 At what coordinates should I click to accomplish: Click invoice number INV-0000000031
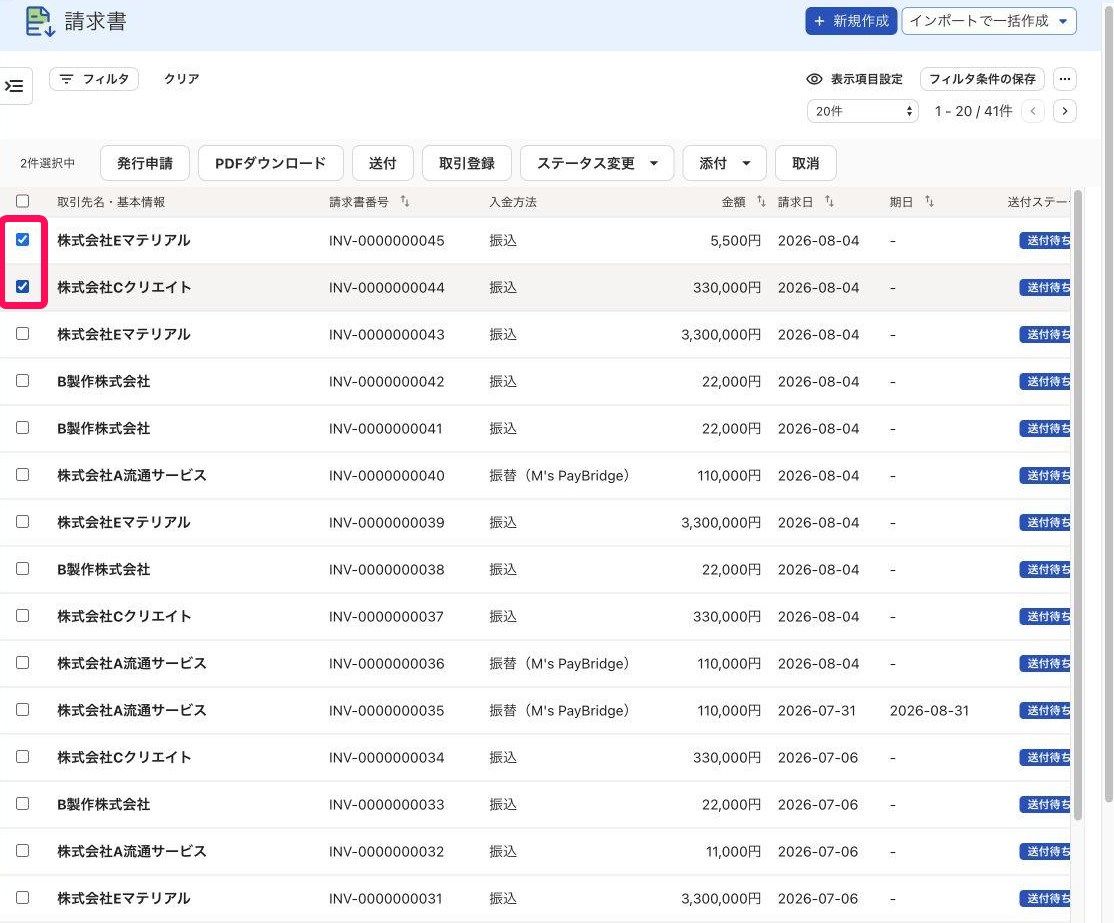[x=385, y=899]
